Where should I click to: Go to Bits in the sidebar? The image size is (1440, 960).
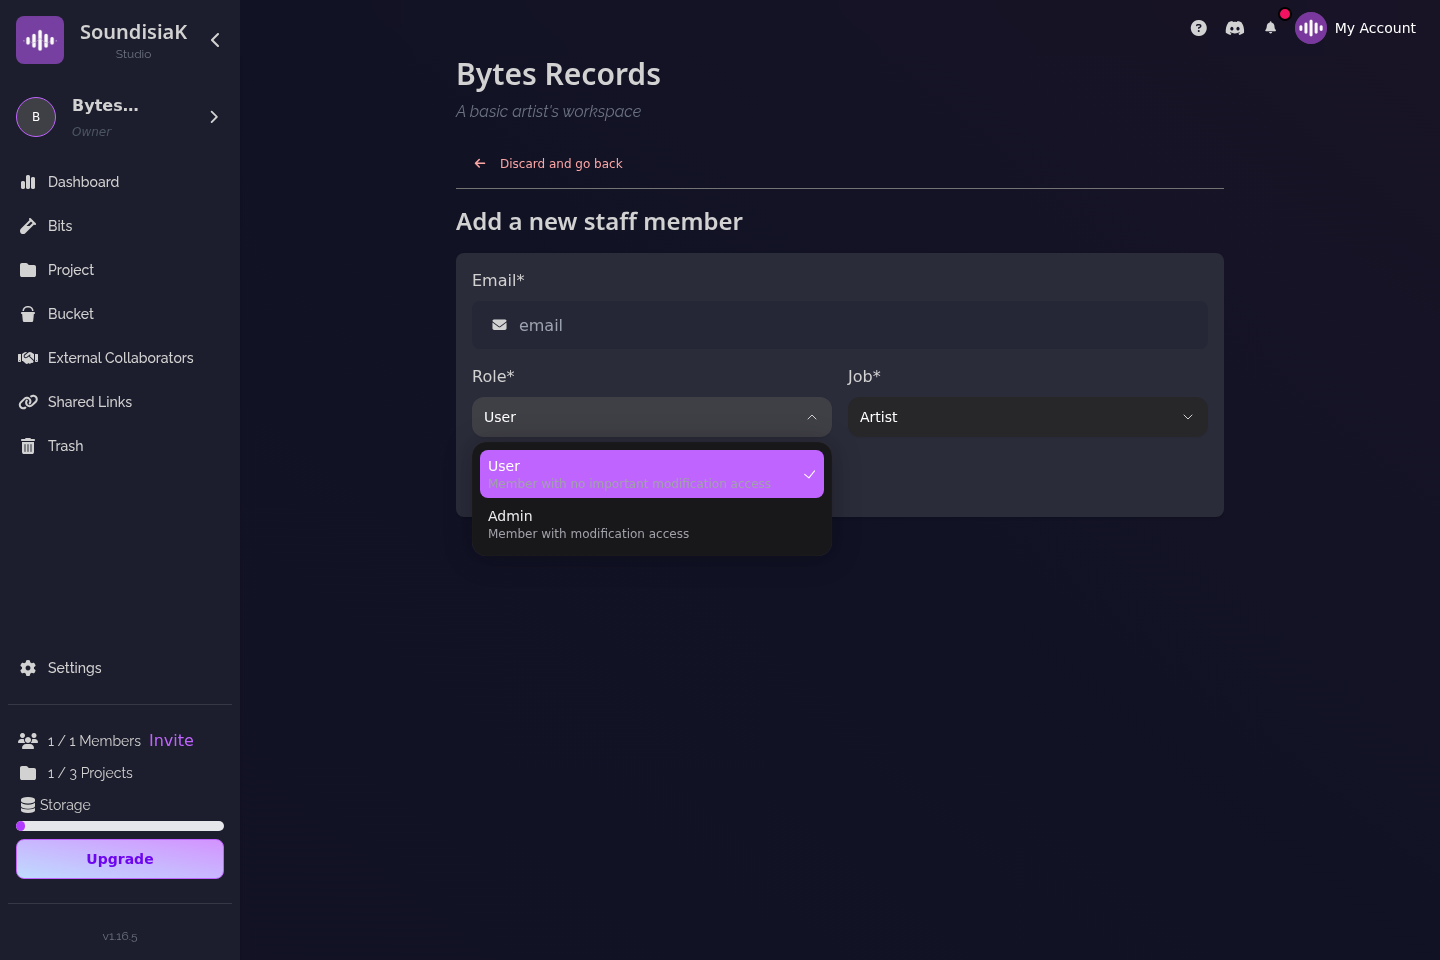pyautogui.click(x=120, y=226)
